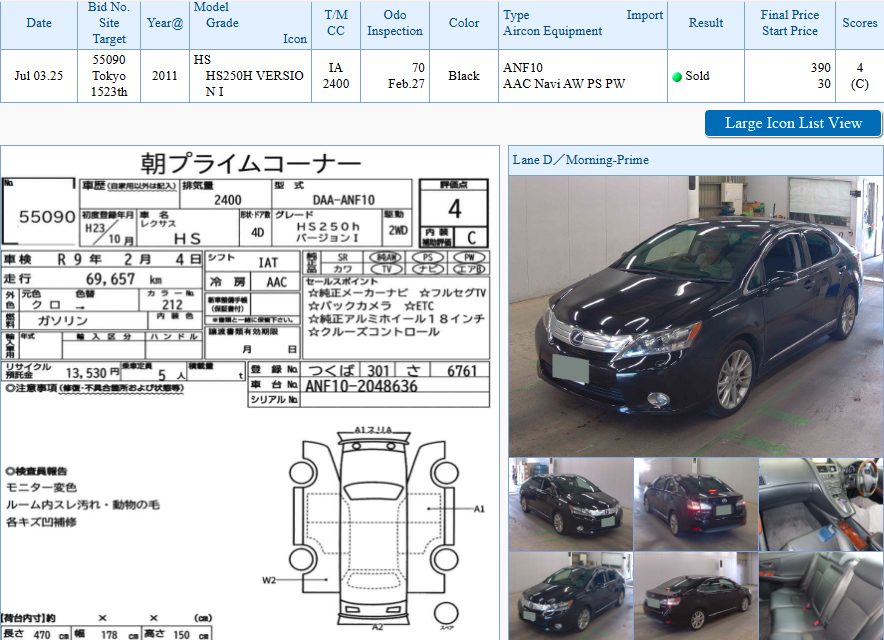884x640 pixels.
Task: Select the odometer 70 Feb.27 cell
Action: coord(395,76)
